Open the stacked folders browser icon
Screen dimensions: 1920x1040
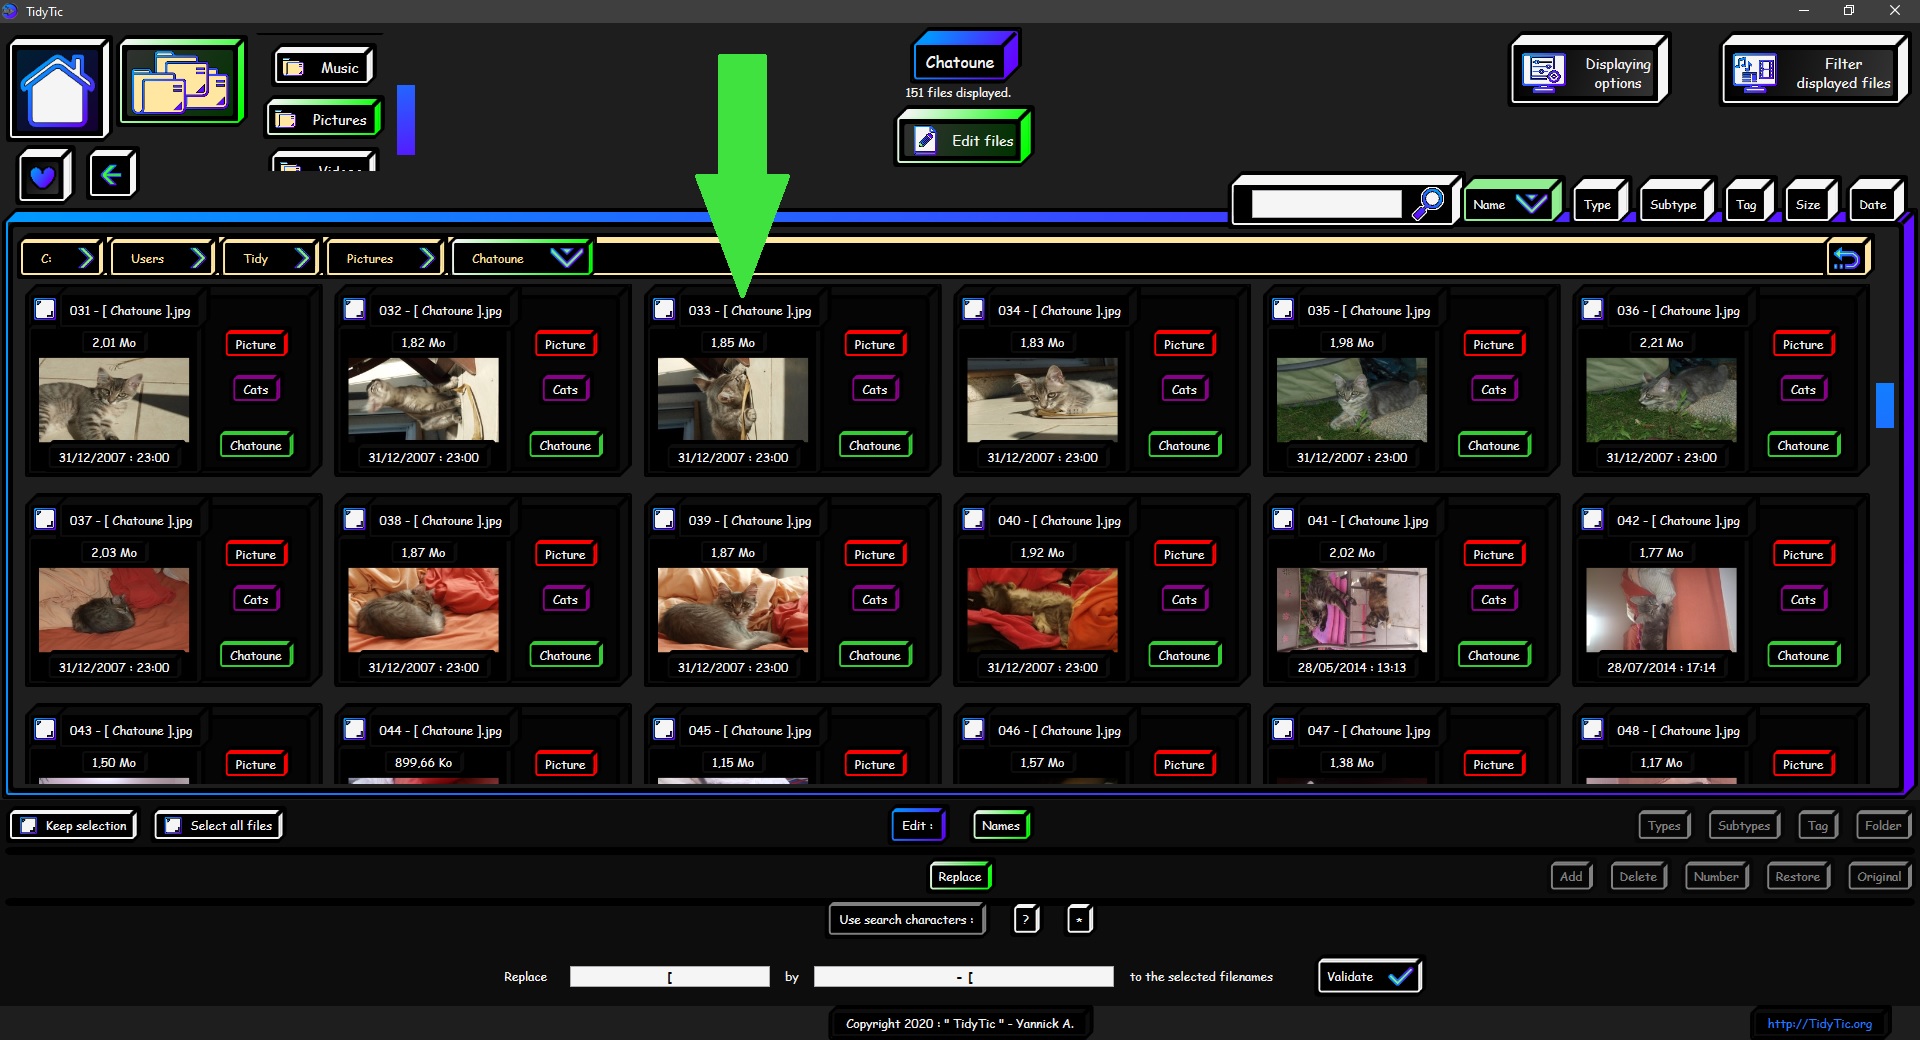click(x=181, y=82)
